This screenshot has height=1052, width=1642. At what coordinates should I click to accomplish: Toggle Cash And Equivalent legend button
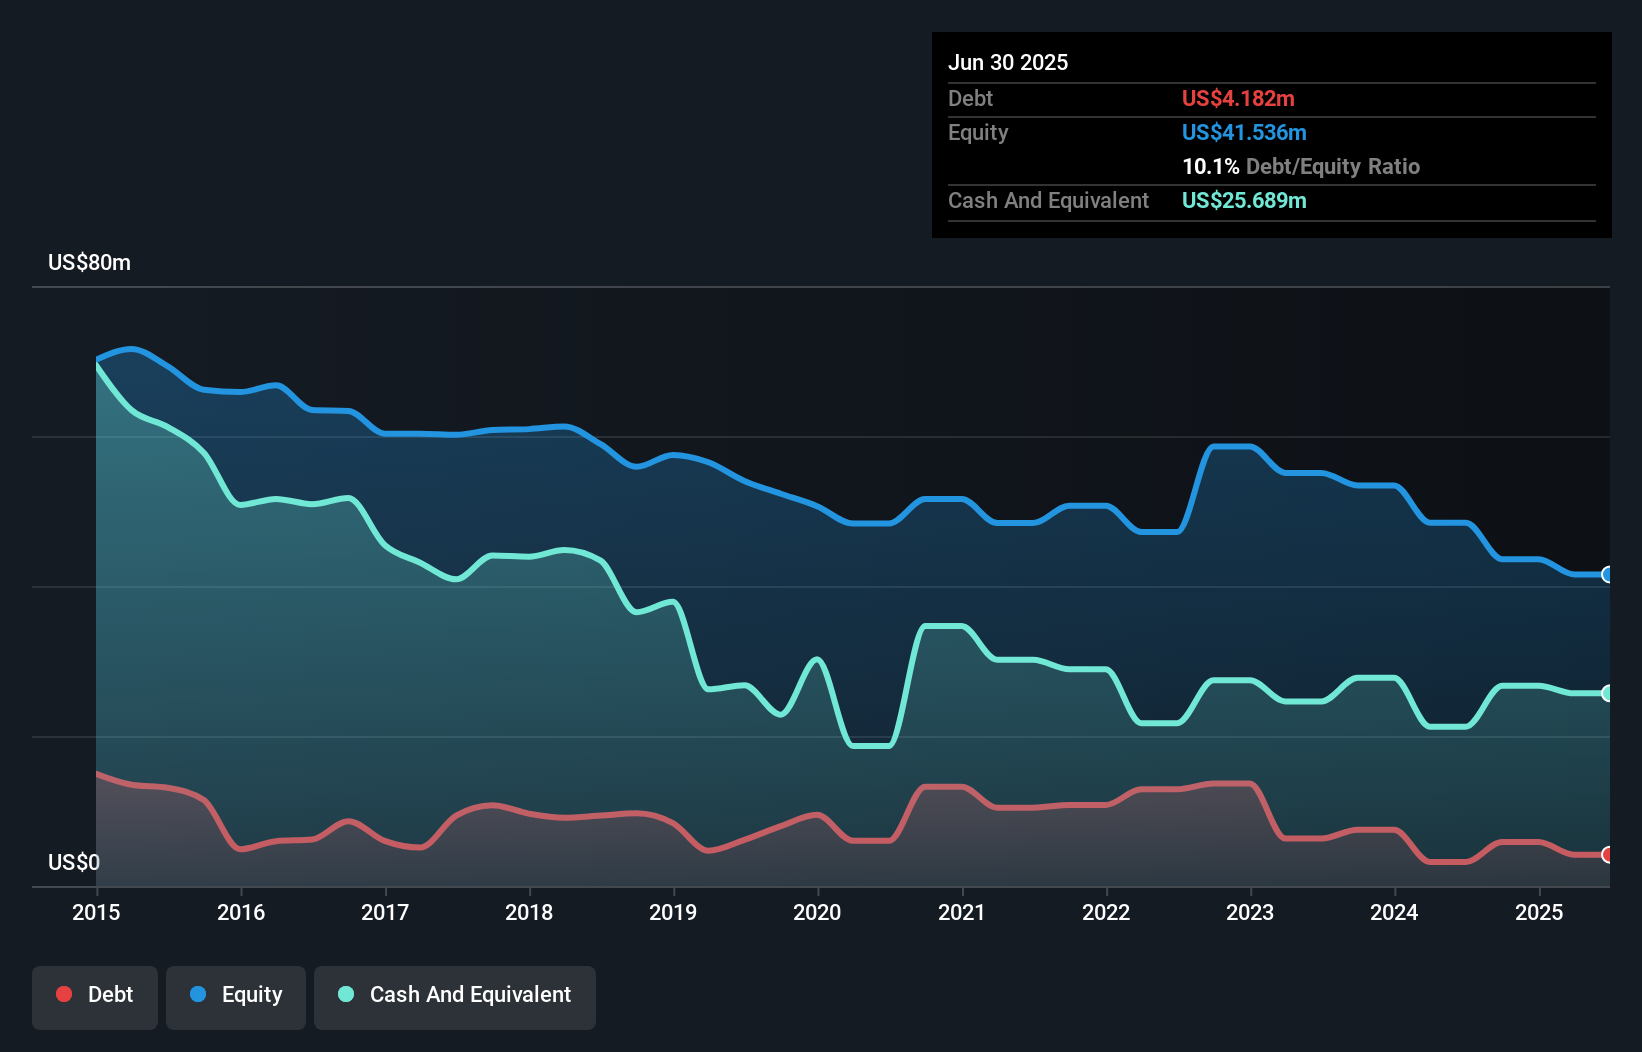point(455,996)
